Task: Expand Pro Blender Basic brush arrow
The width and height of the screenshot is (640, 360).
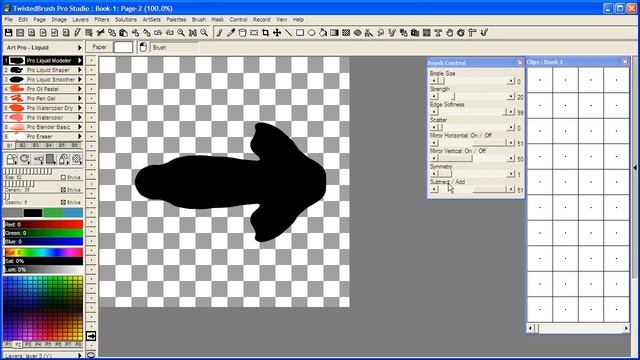Action: [x=80, y=127]
